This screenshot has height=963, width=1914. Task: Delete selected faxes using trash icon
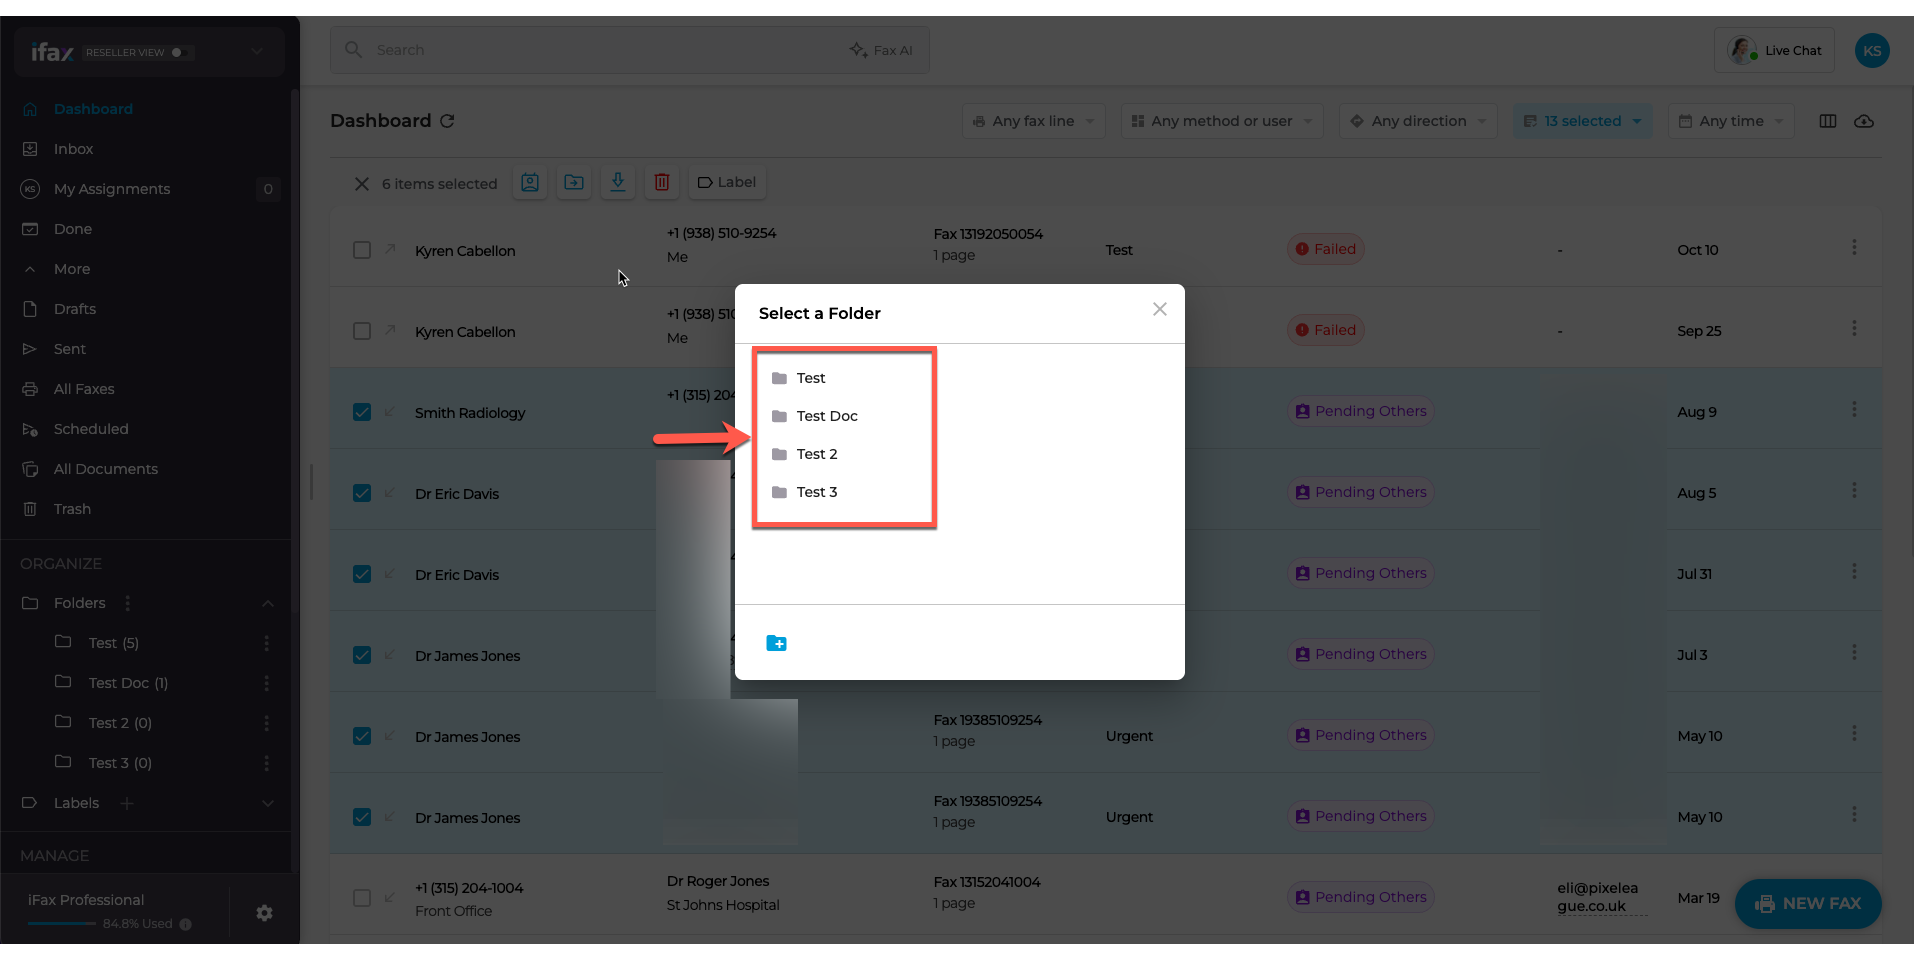tap(662, 182)
